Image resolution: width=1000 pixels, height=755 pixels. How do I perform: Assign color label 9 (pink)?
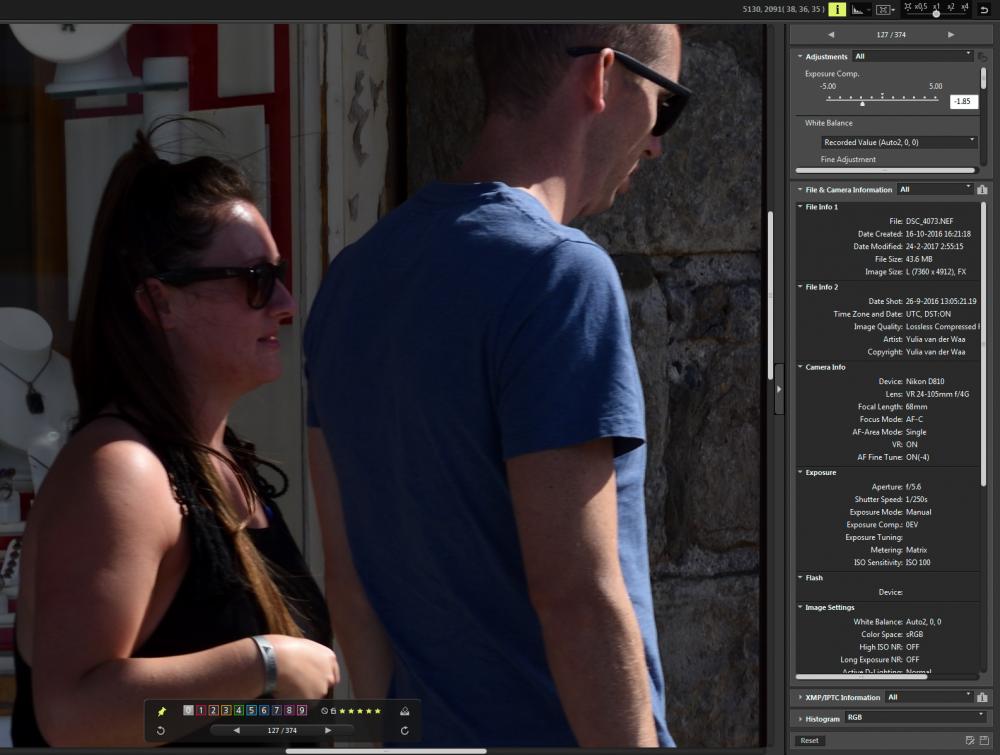point(302,710)
